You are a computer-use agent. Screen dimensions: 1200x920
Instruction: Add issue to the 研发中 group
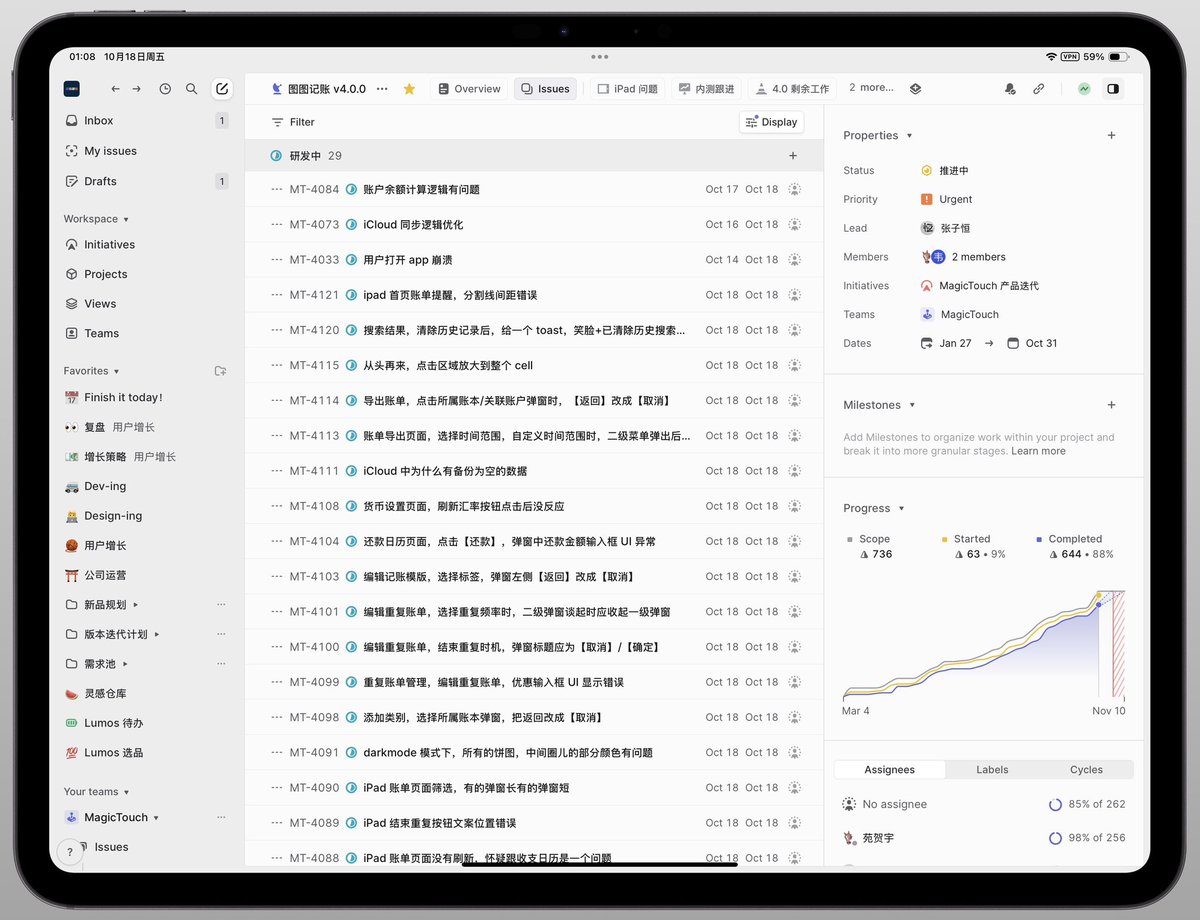pos(793,156)
